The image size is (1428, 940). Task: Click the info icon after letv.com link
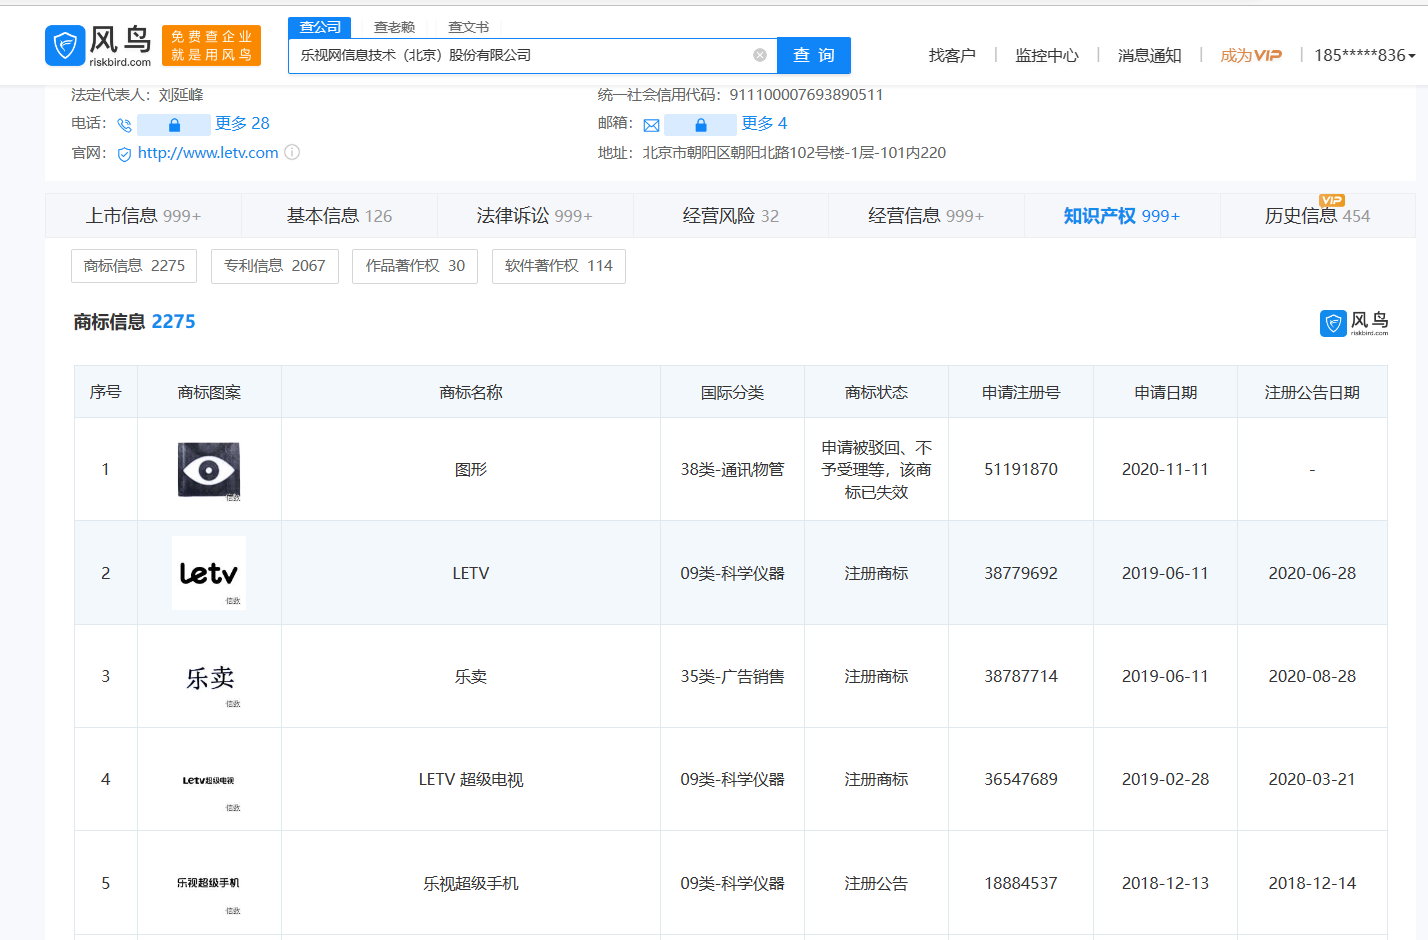(x=292, y=152)
